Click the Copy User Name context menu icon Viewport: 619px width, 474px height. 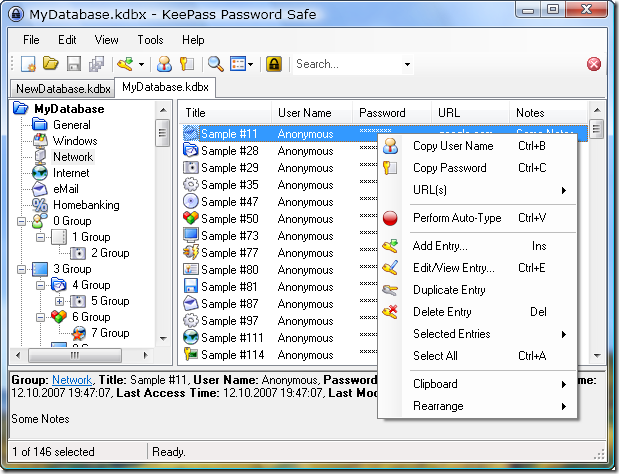point(390,146)
